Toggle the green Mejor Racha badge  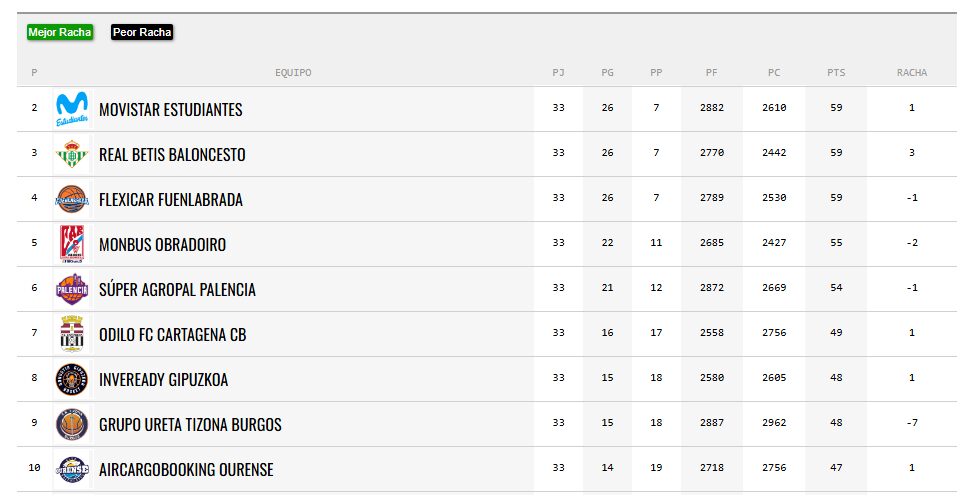60,32
